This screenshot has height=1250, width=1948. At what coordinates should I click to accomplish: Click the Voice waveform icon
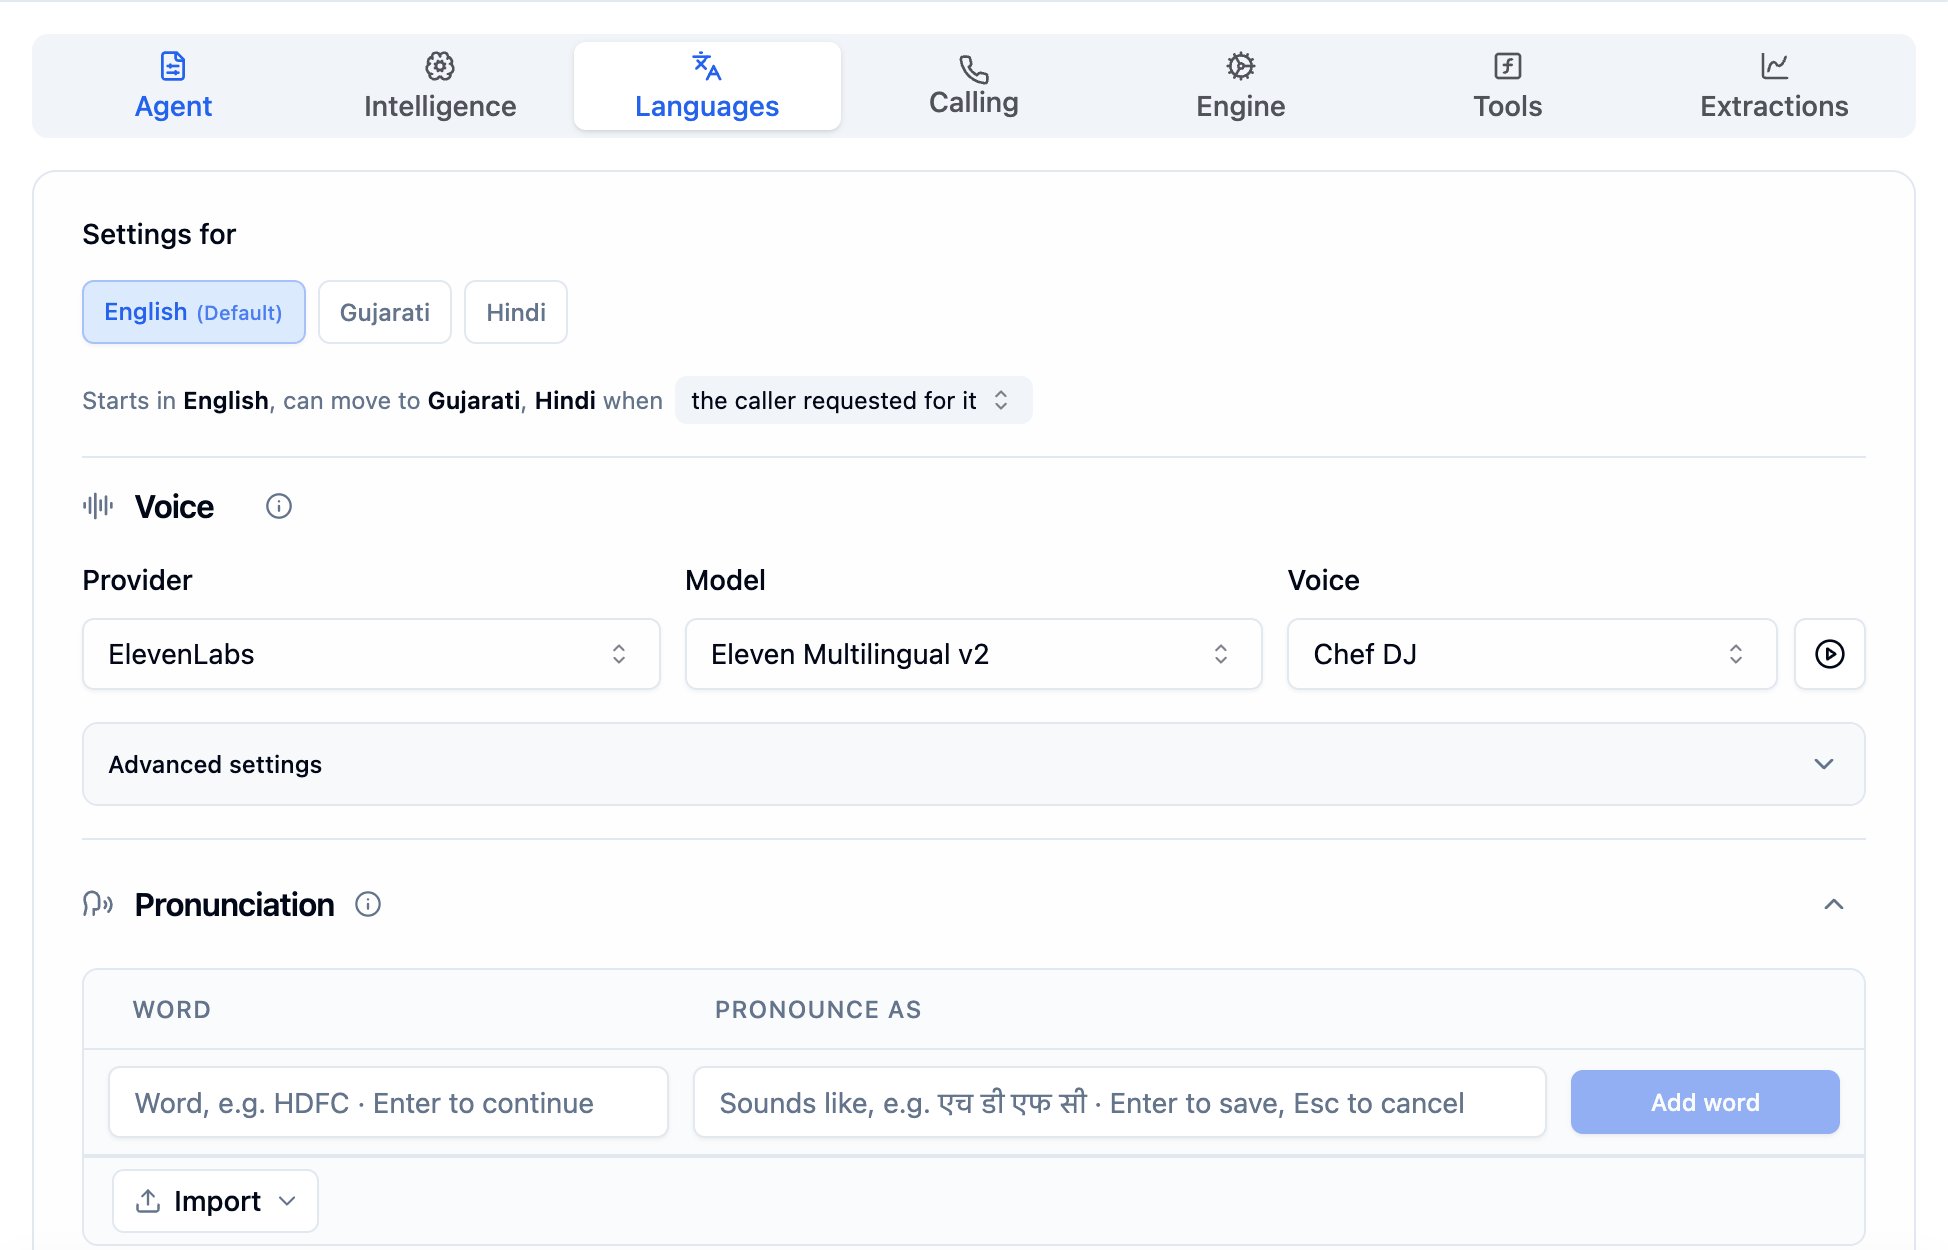[98, 507]
